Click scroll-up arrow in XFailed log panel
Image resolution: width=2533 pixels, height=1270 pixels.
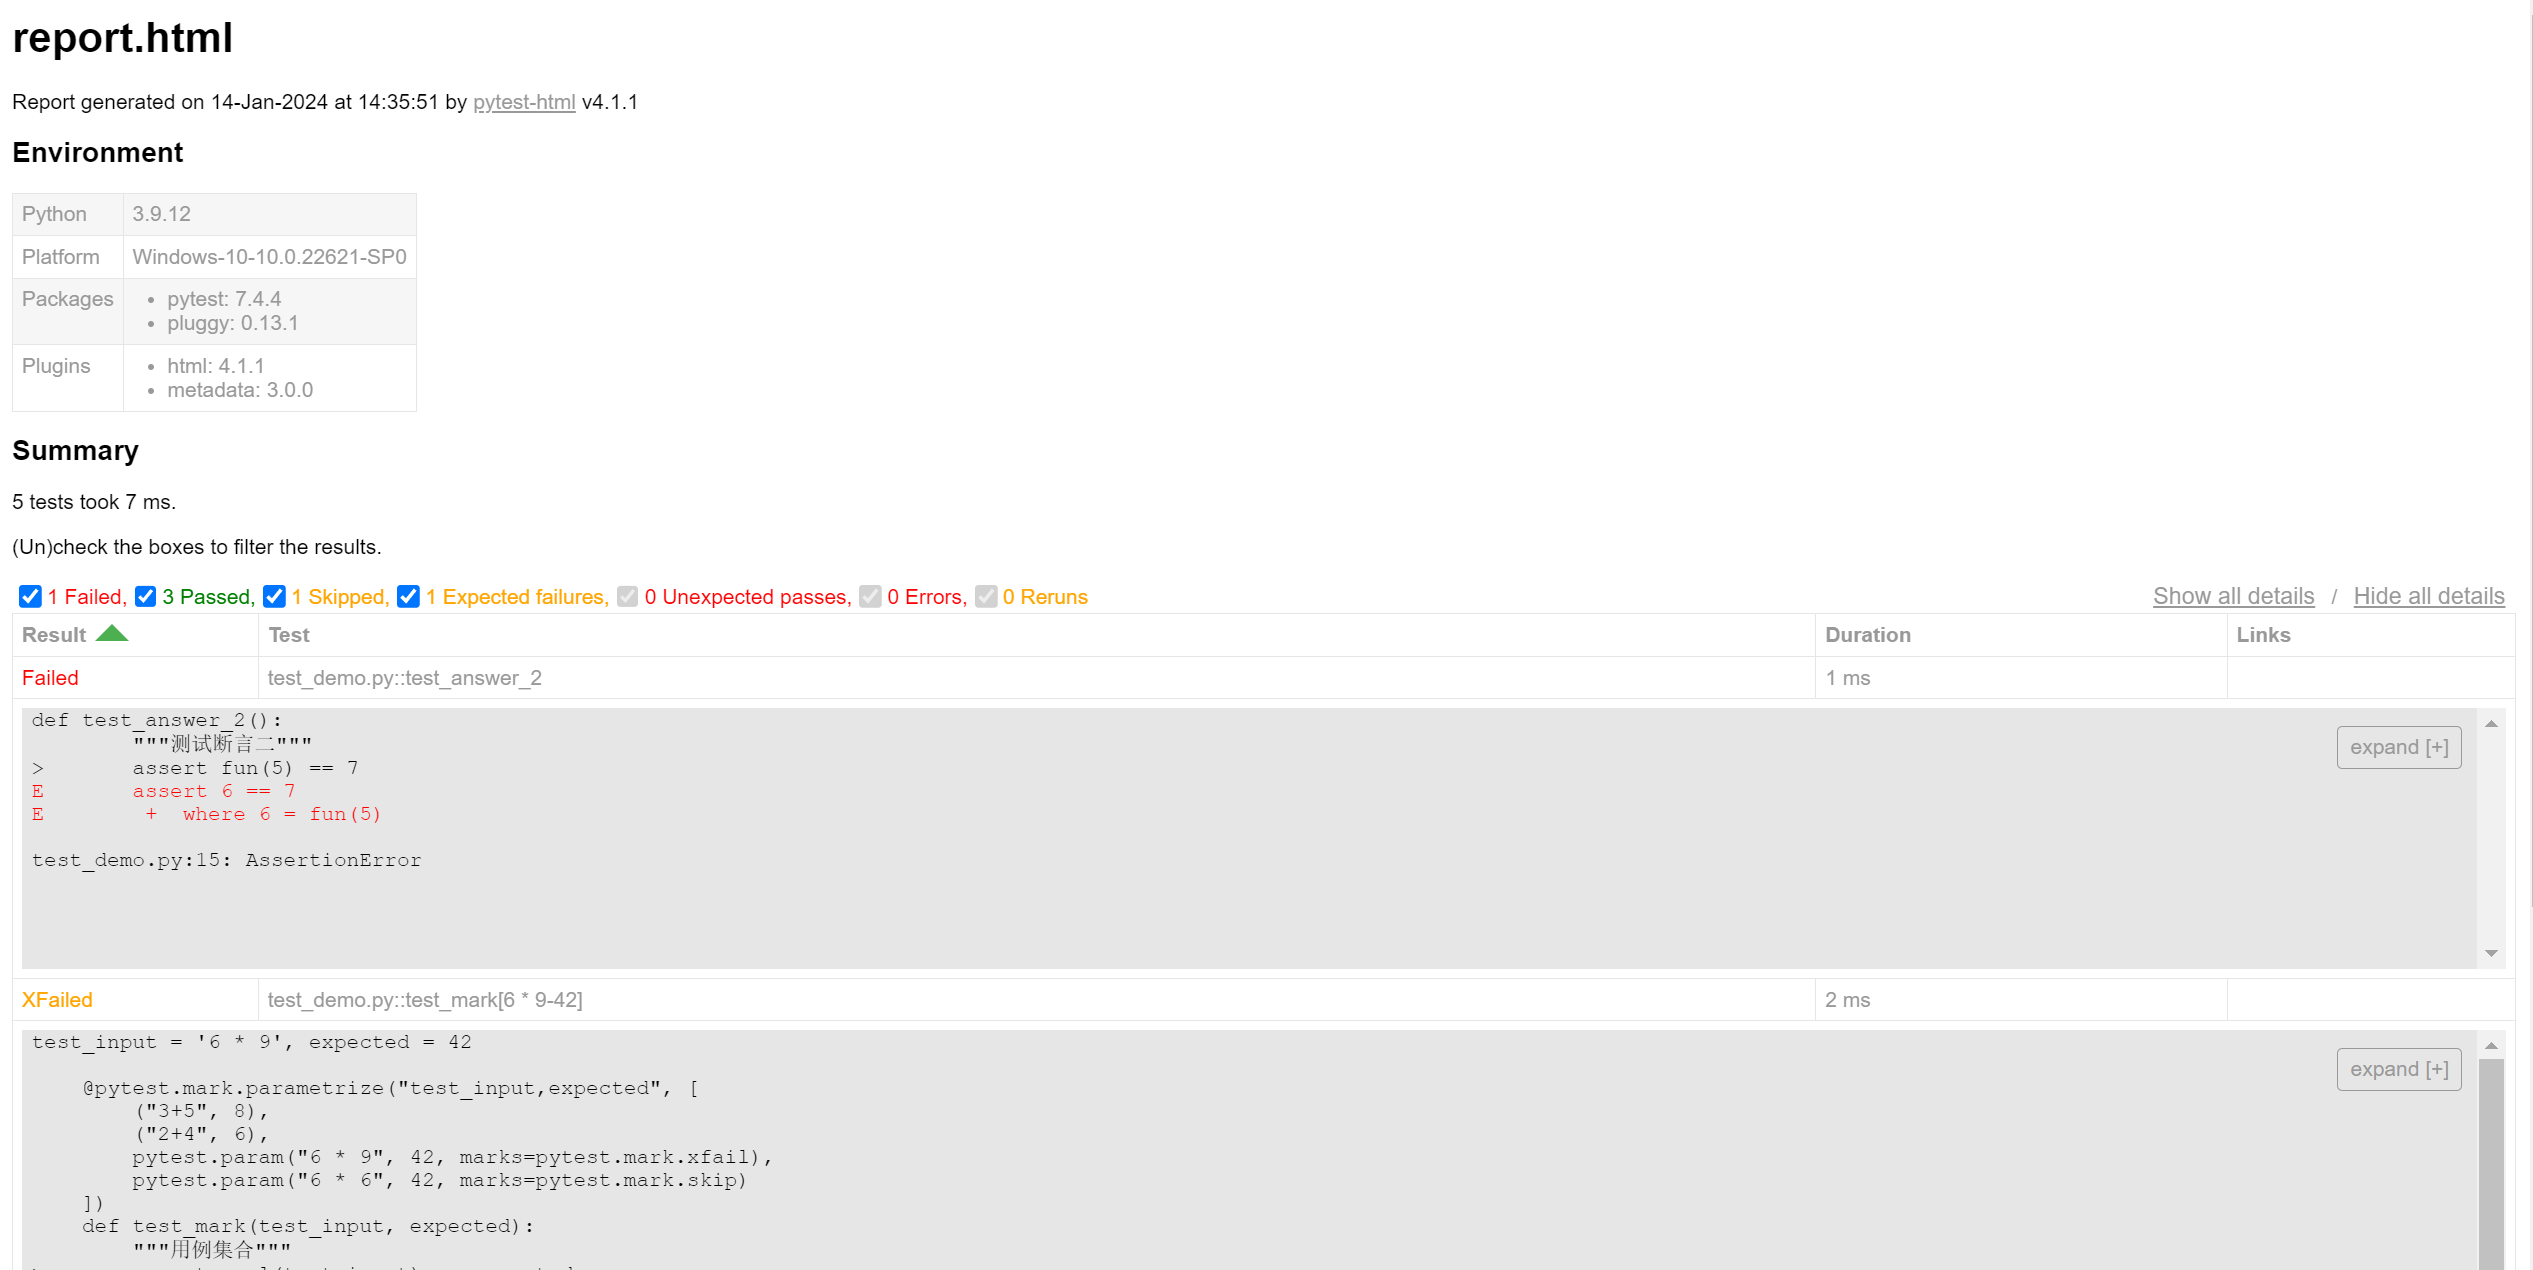[x=2491, y=1046]
